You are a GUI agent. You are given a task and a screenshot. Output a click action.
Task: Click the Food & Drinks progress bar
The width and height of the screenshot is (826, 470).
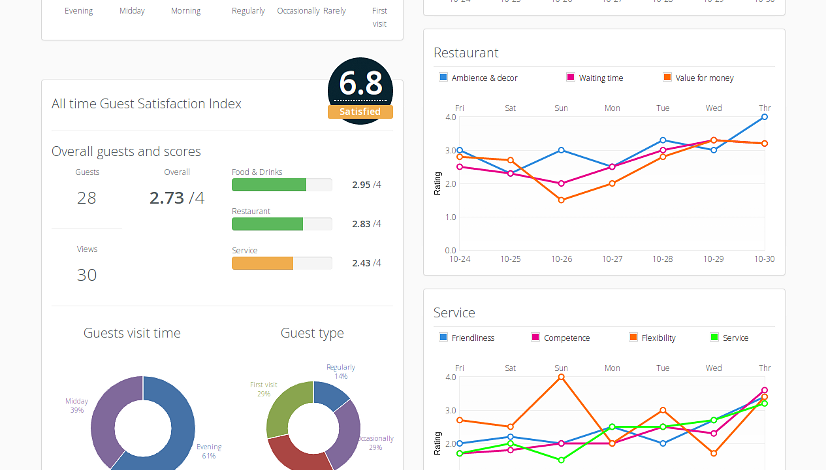coord(281,185)
